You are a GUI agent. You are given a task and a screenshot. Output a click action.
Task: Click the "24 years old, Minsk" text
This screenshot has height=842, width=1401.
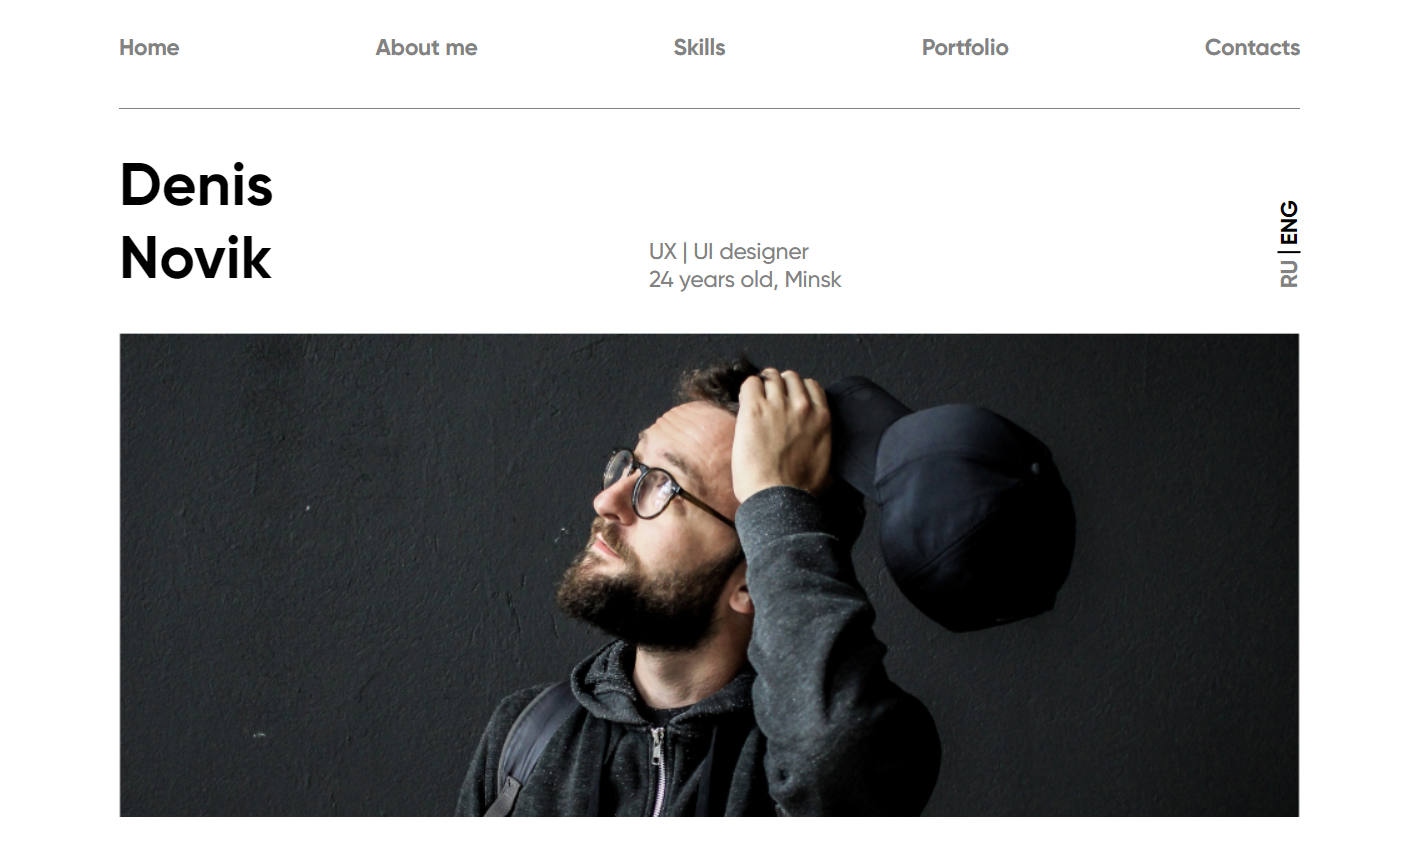coord(744,280)
